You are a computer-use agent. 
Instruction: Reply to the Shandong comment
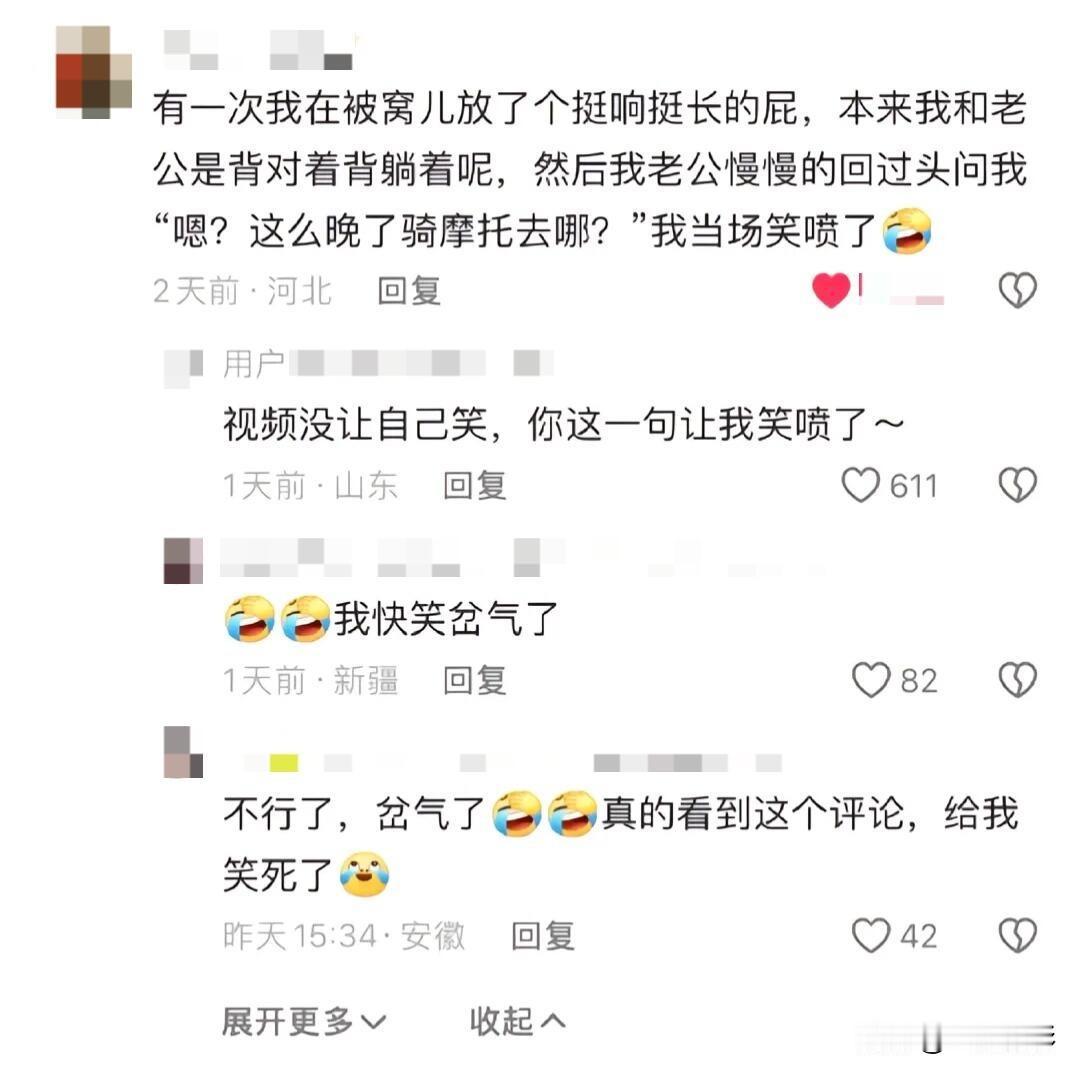click(475, 486)
